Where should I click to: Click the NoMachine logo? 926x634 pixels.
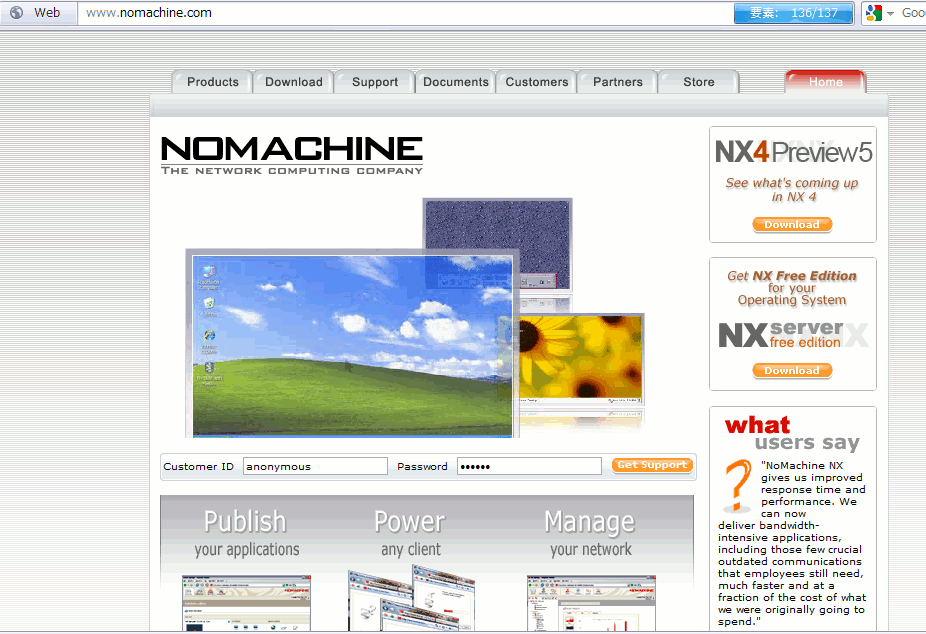292,155
